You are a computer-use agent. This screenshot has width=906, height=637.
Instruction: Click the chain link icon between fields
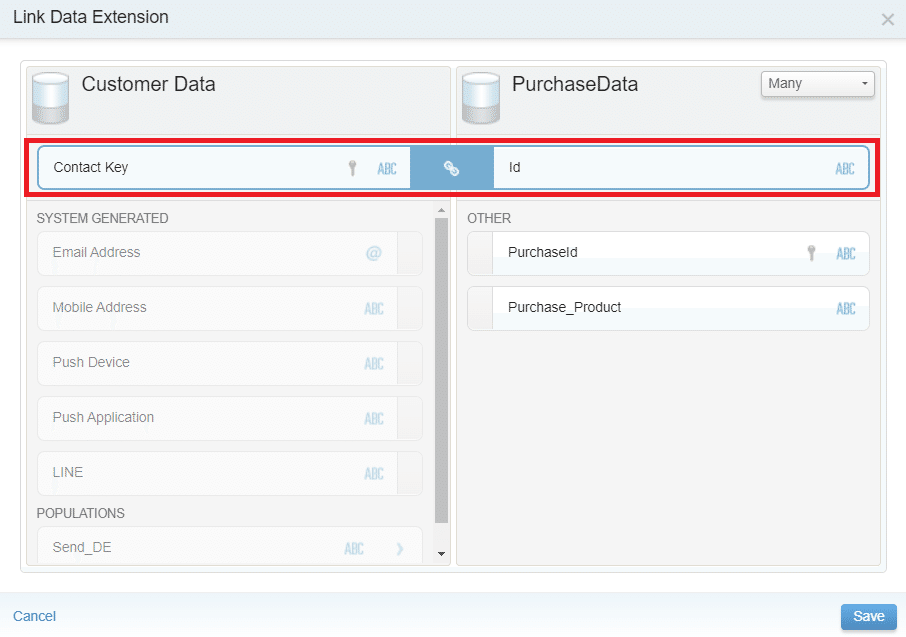[x=451, y=168]
